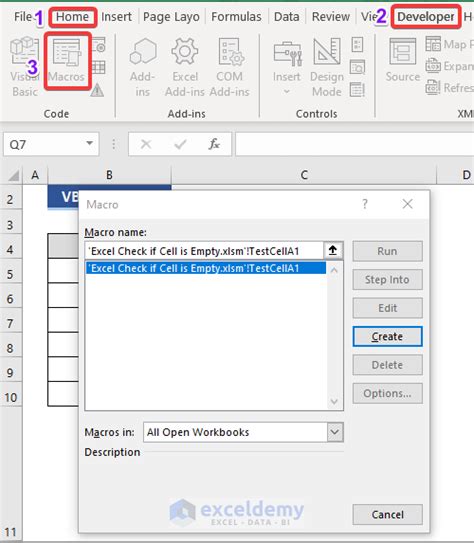Switch to the Page Layout tab

[x=171, y=17]
